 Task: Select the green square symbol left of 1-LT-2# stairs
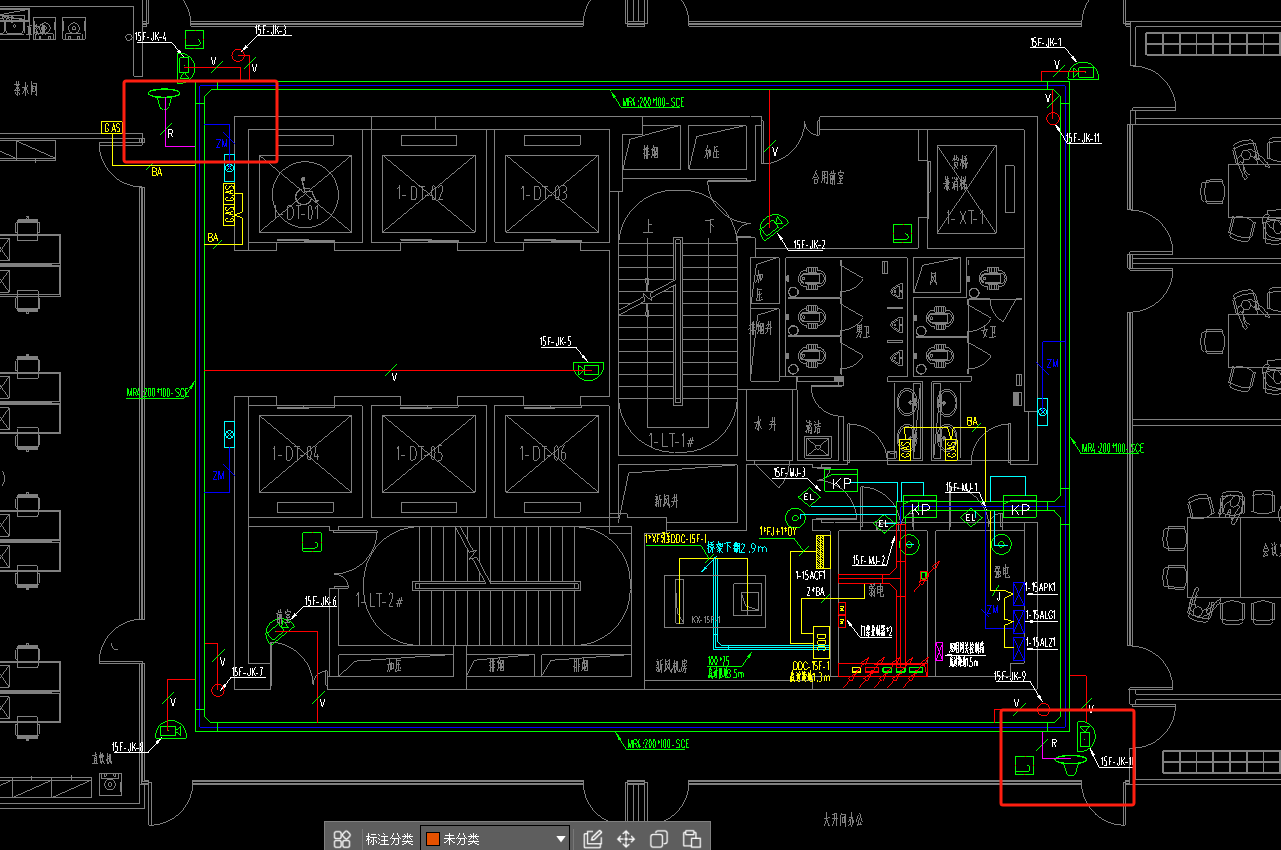click(313, 541)
